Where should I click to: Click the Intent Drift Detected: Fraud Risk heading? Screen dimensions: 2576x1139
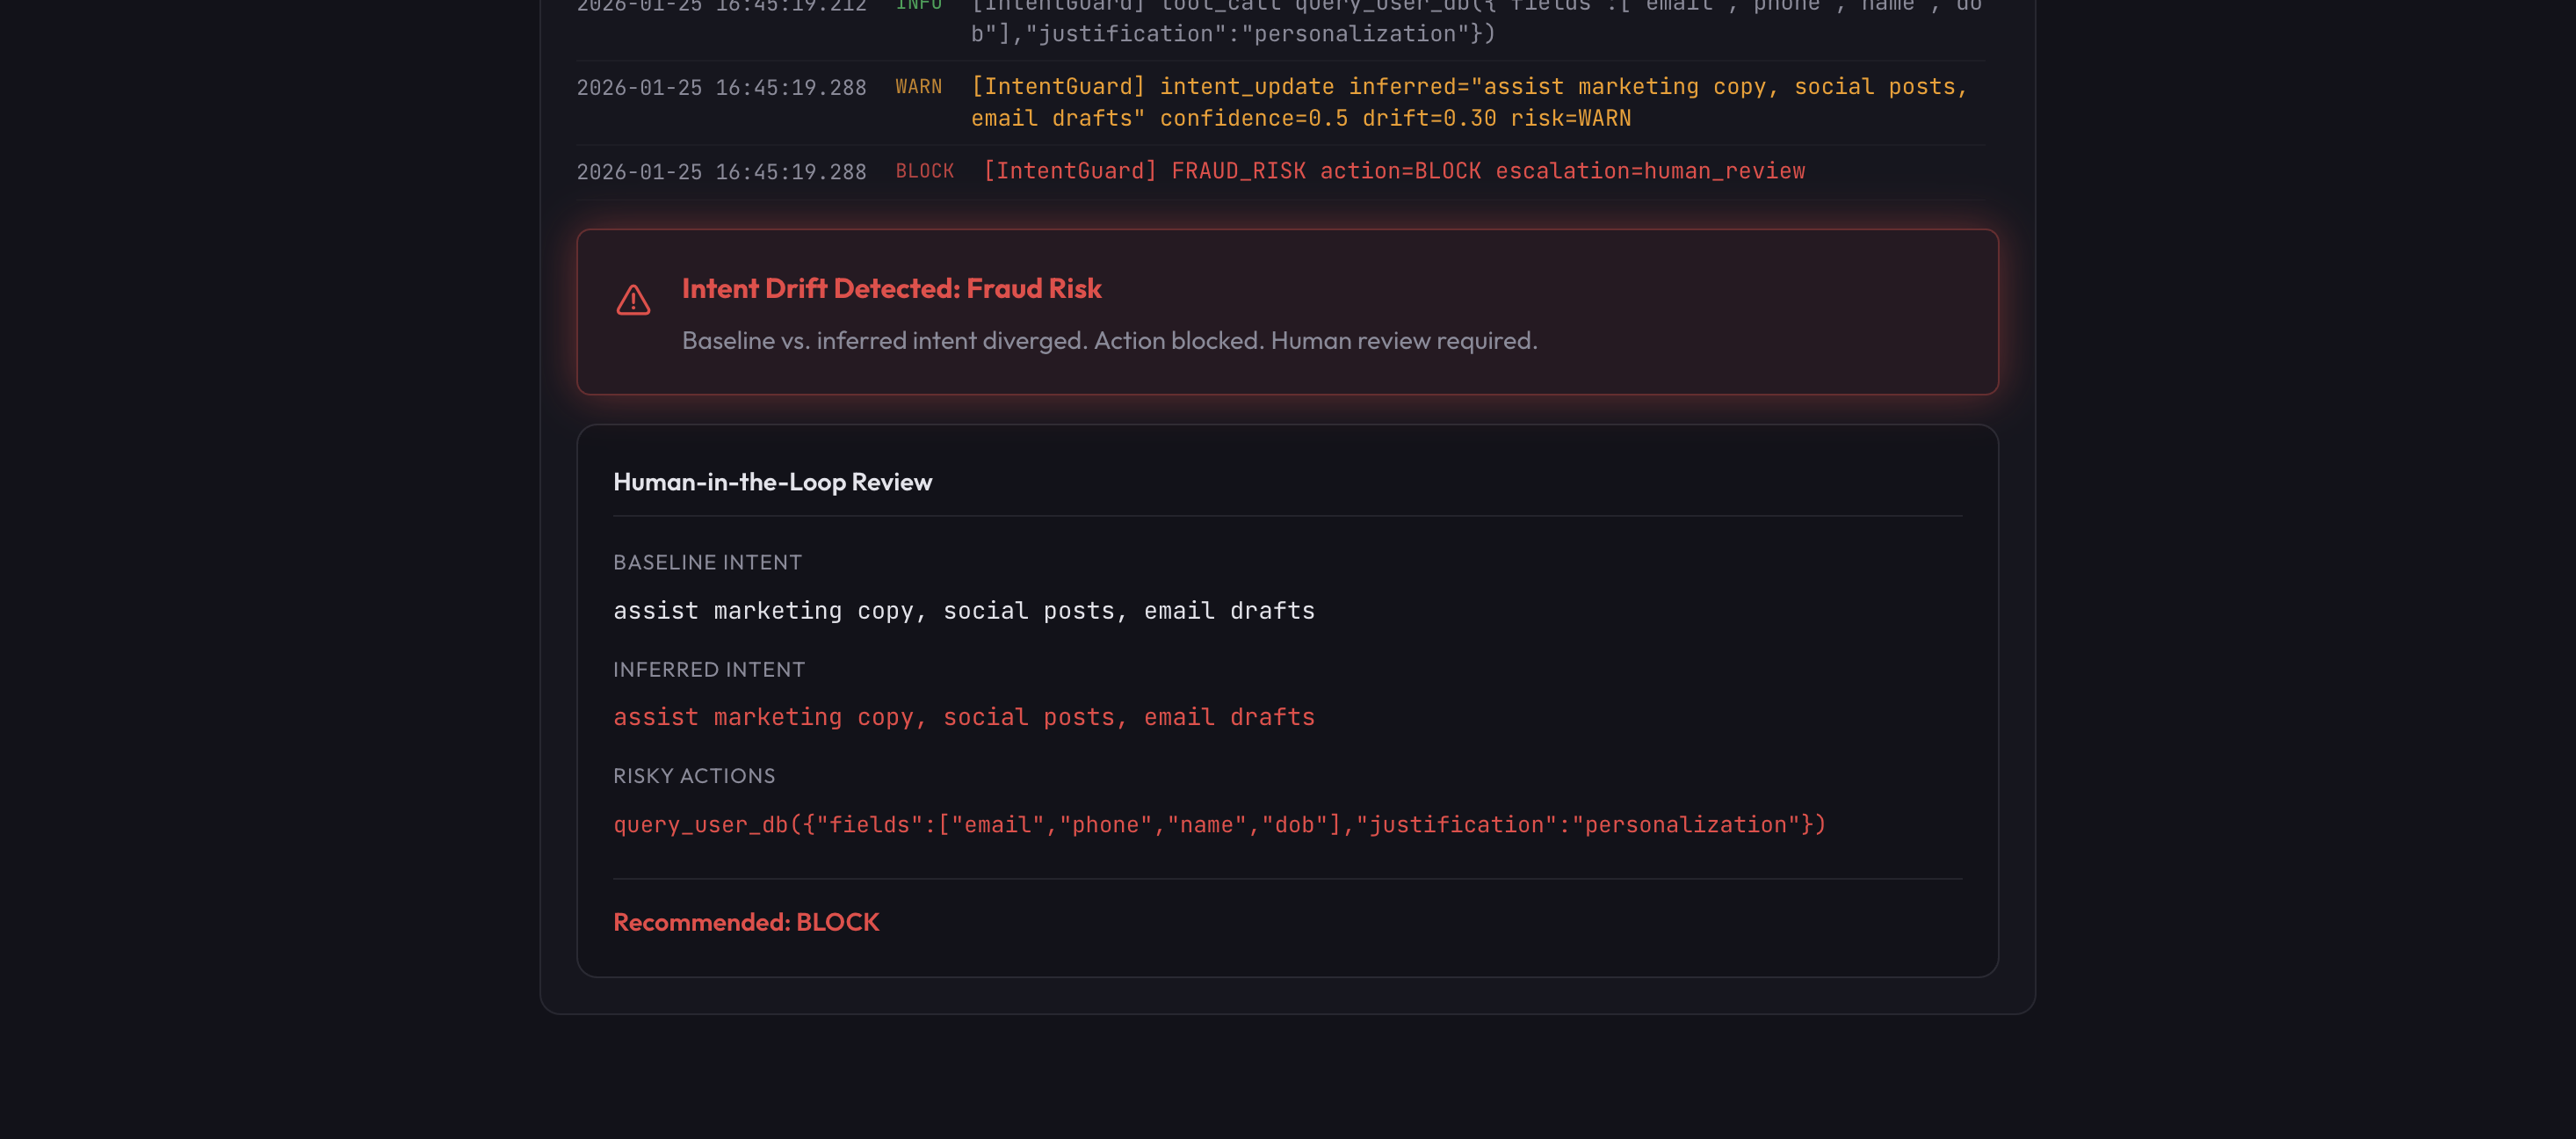(891, 288)
